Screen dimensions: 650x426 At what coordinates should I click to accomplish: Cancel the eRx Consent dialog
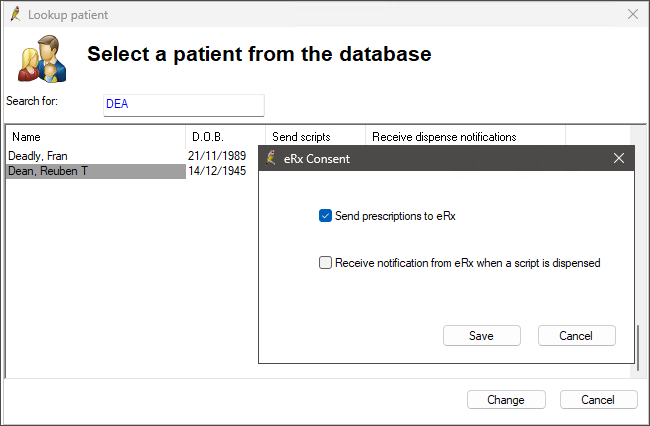[577, 335]
